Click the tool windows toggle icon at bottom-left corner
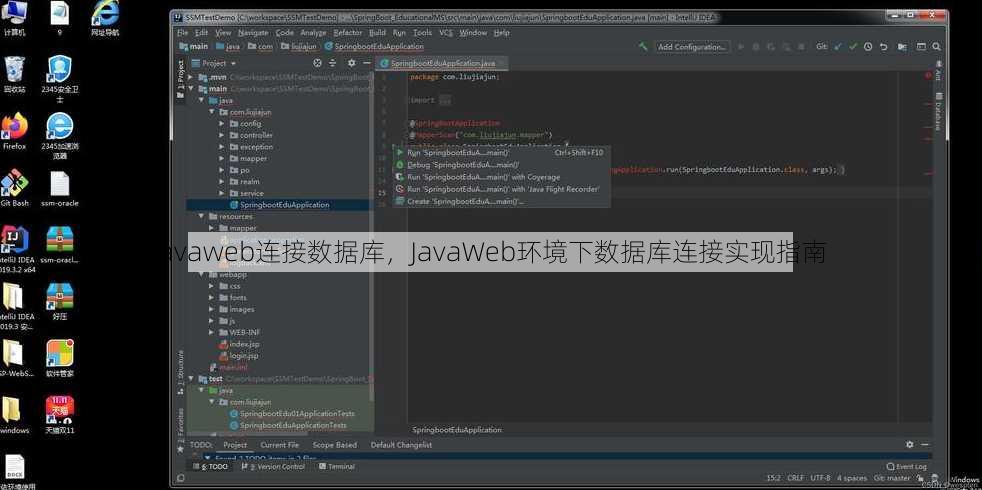This screenshot has width=982, height=490. click(x=181, y=478)
